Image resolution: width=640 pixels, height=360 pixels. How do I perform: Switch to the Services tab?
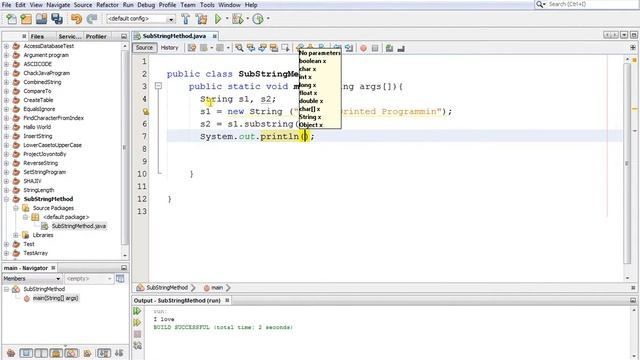(69, 36)
